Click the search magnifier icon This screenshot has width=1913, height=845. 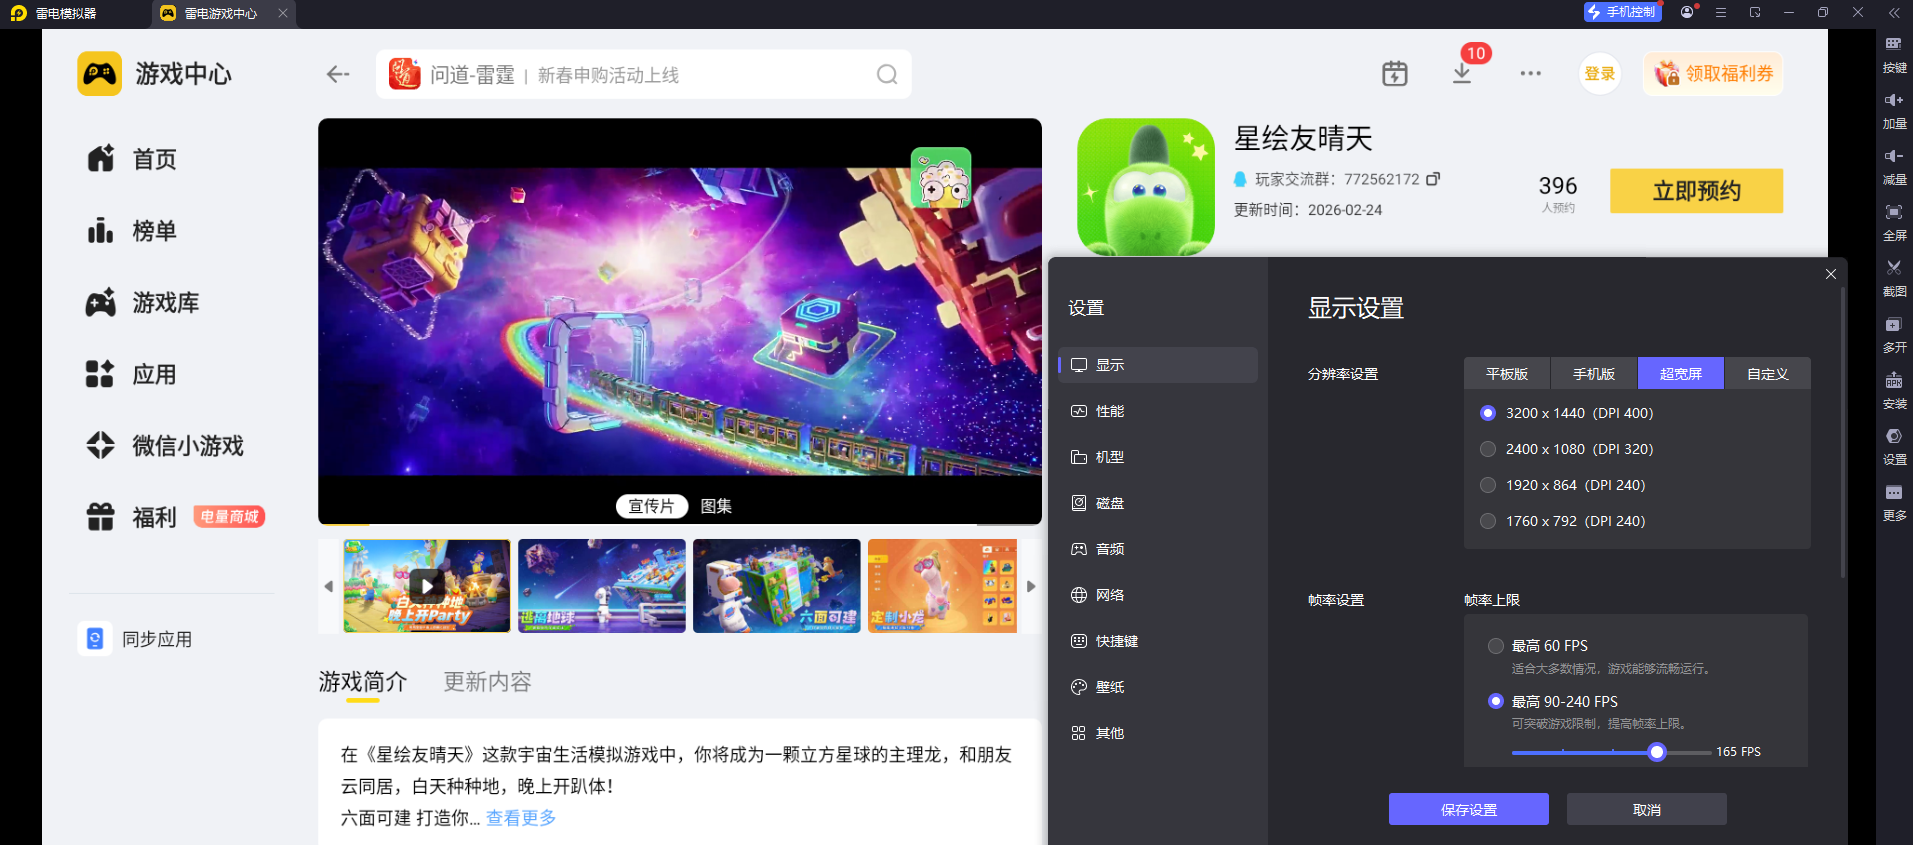tap(887, 74)
